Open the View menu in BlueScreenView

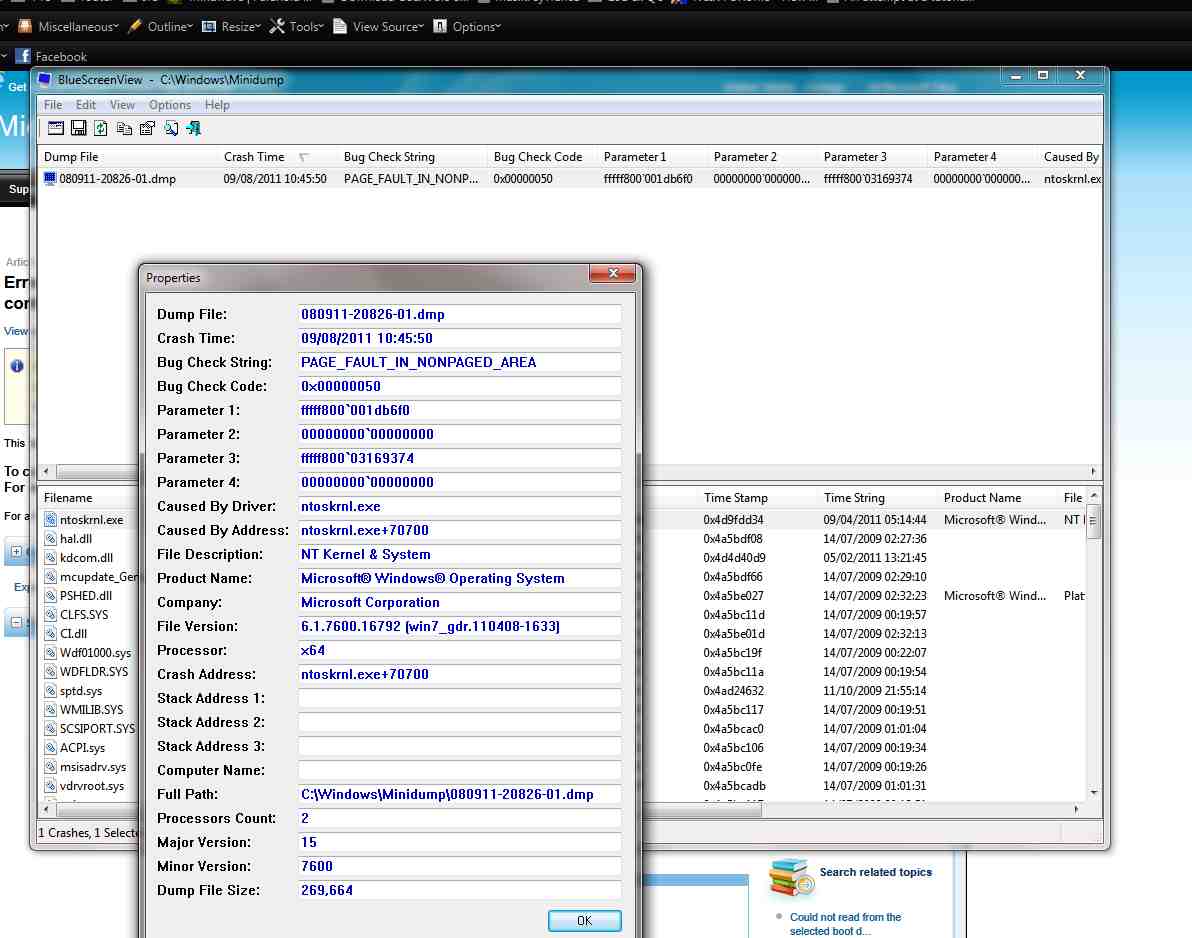pyautogui.click(x=122, y=104)
